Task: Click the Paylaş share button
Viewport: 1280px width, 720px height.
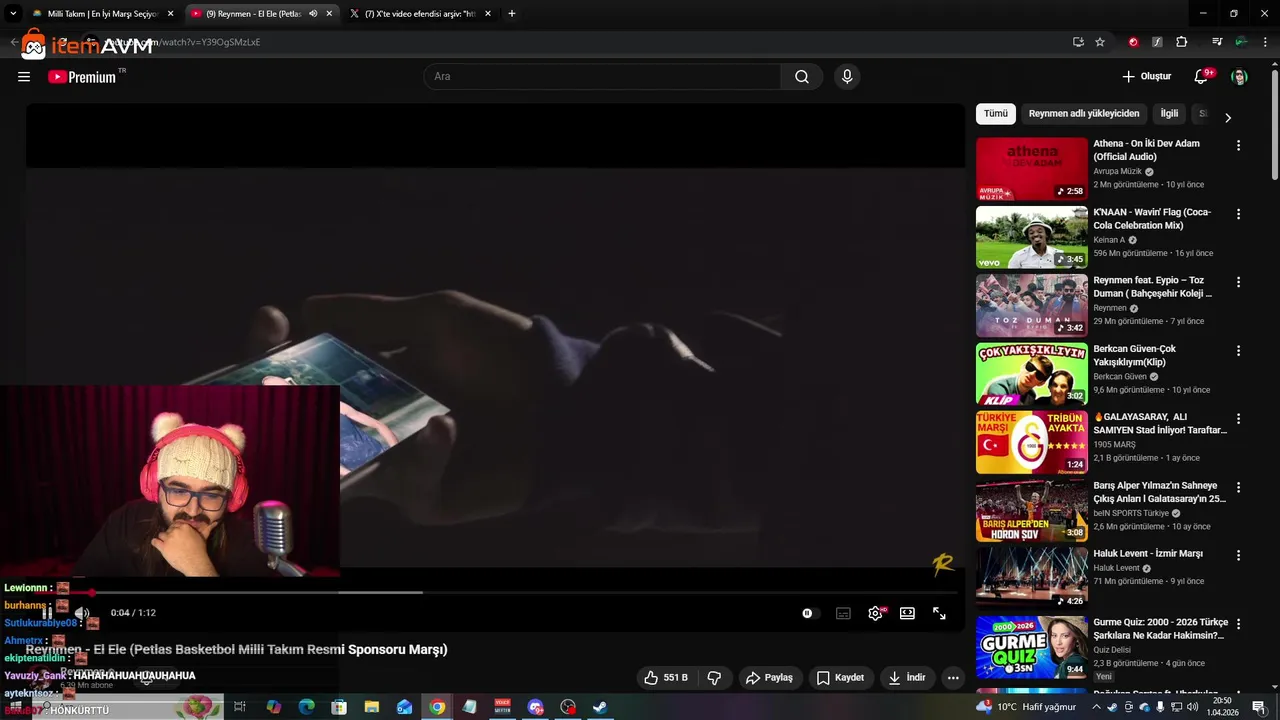Action: click(x=769, y=678)
